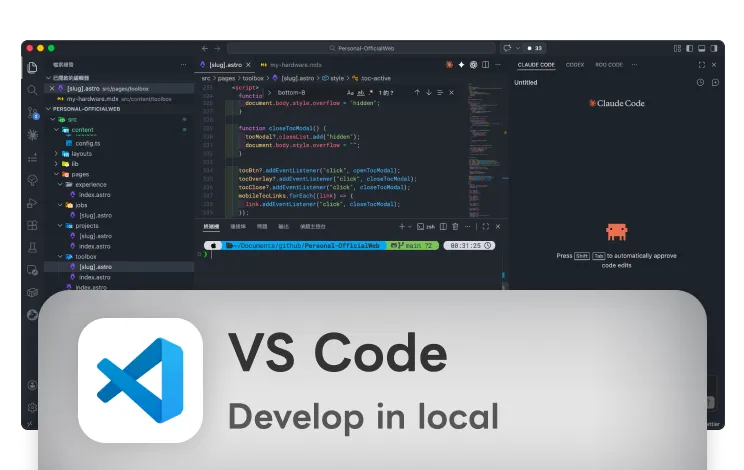Collapse the PERSONAL-OFFICIALWEB folder section
This screenshot has height=470, width=744.
(48, 109)
